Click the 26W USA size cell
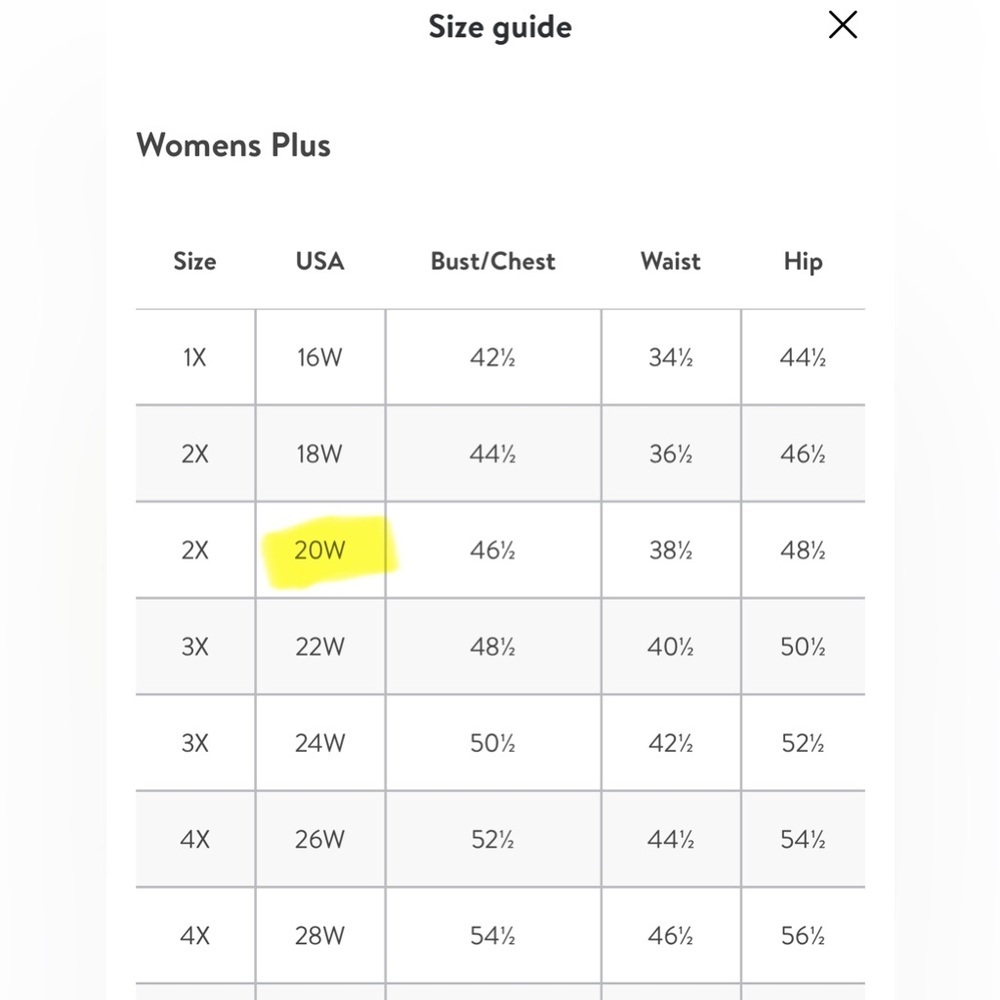This screenshot has width=1000, height=1000. (x=320, y=839)
